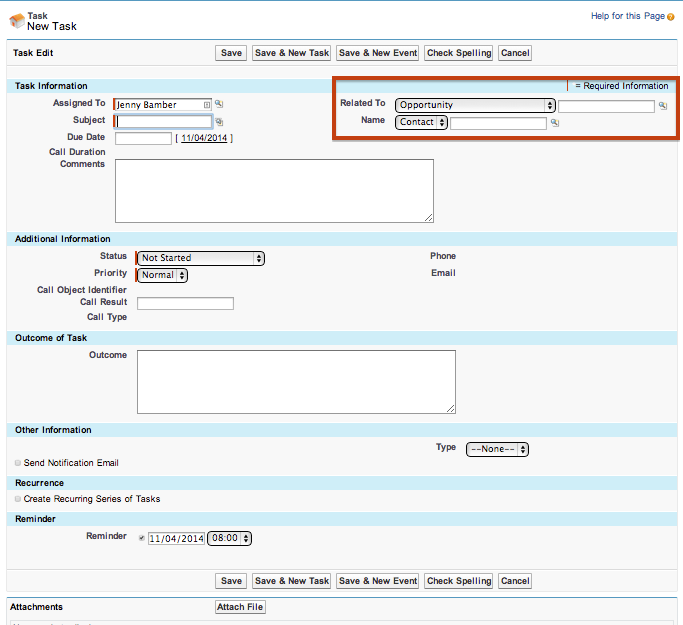Click the bottom Check Spelling button
Screen dimensions: 683x625
click(459, 581)
